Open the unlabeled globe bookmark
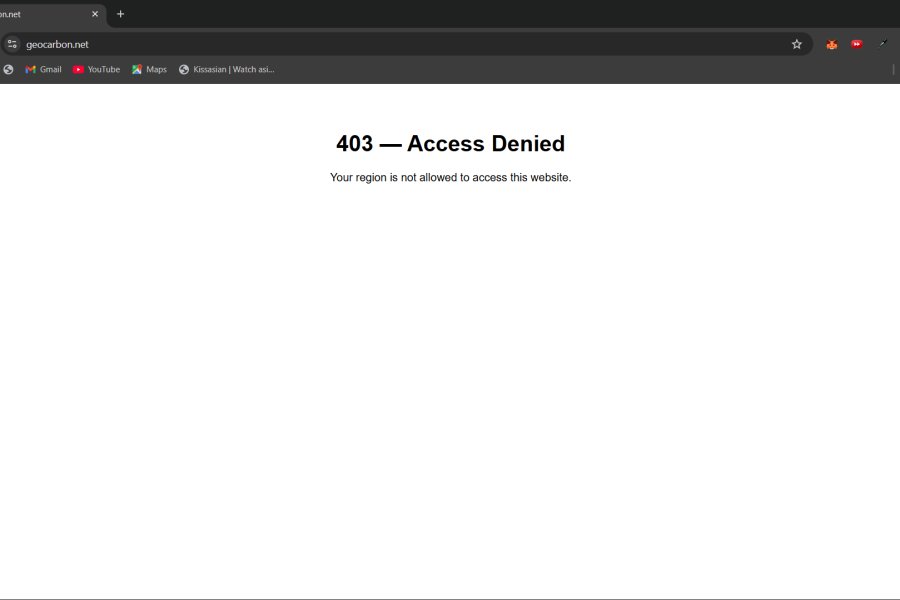The image size is (900, 600). [x=9, y=69]
